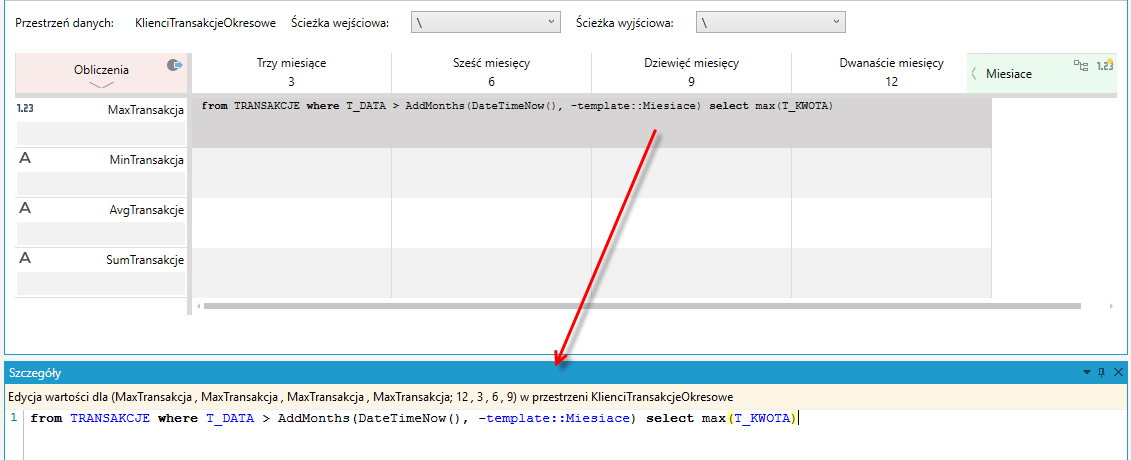Click the Edycja wartości info text line
This screenshot has width=1131, height=460.
point(371,397)
